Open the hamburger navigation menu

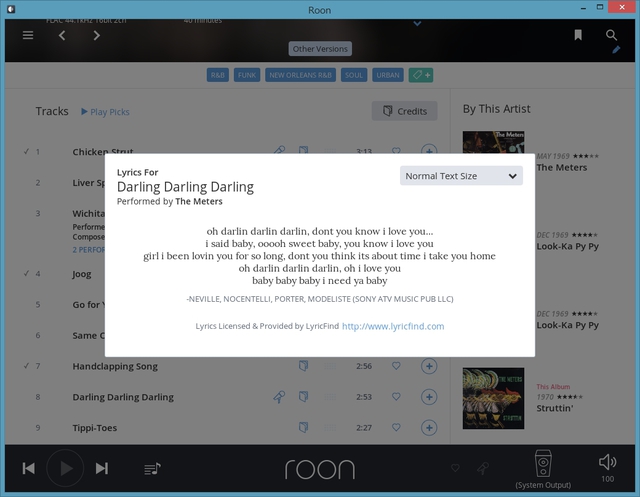click(28, 36)
